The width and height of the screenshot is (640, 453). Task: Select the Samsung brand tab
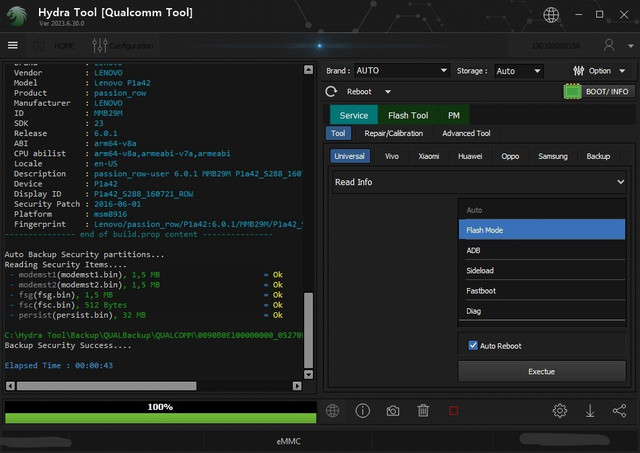(x=553, y=156)
